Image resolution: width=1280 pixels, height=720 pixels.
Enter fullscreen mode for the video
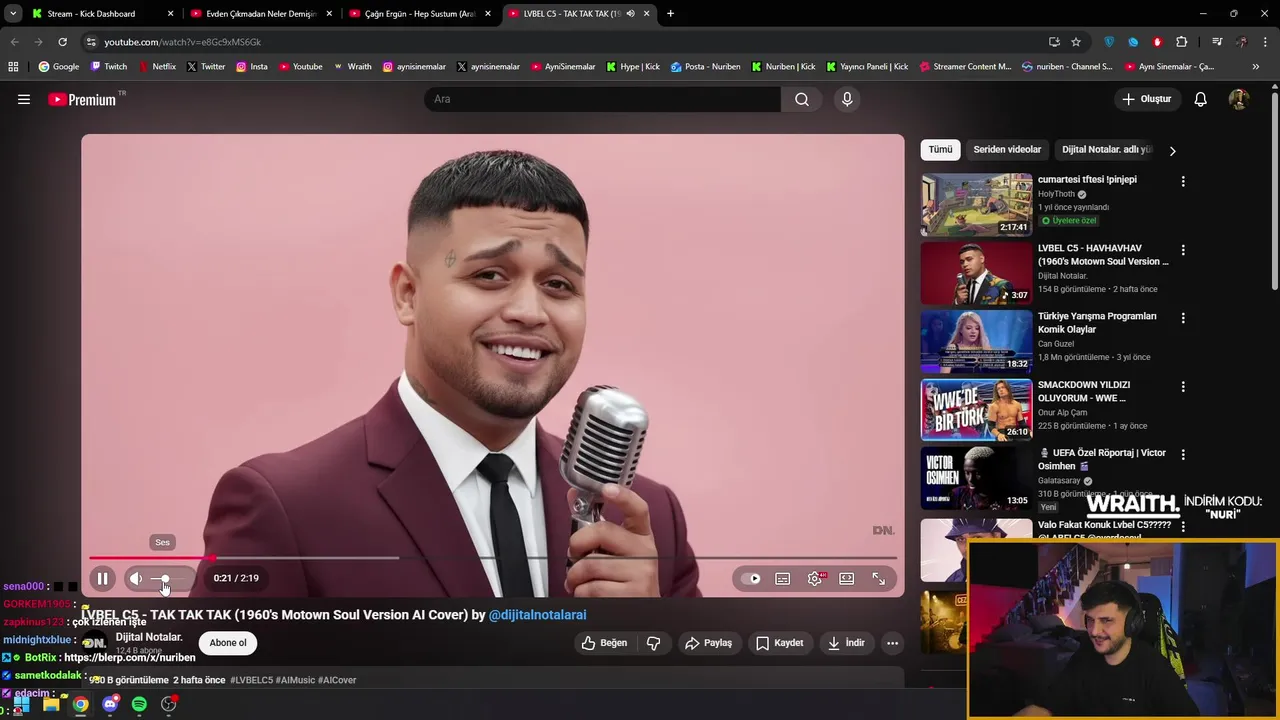879,578
